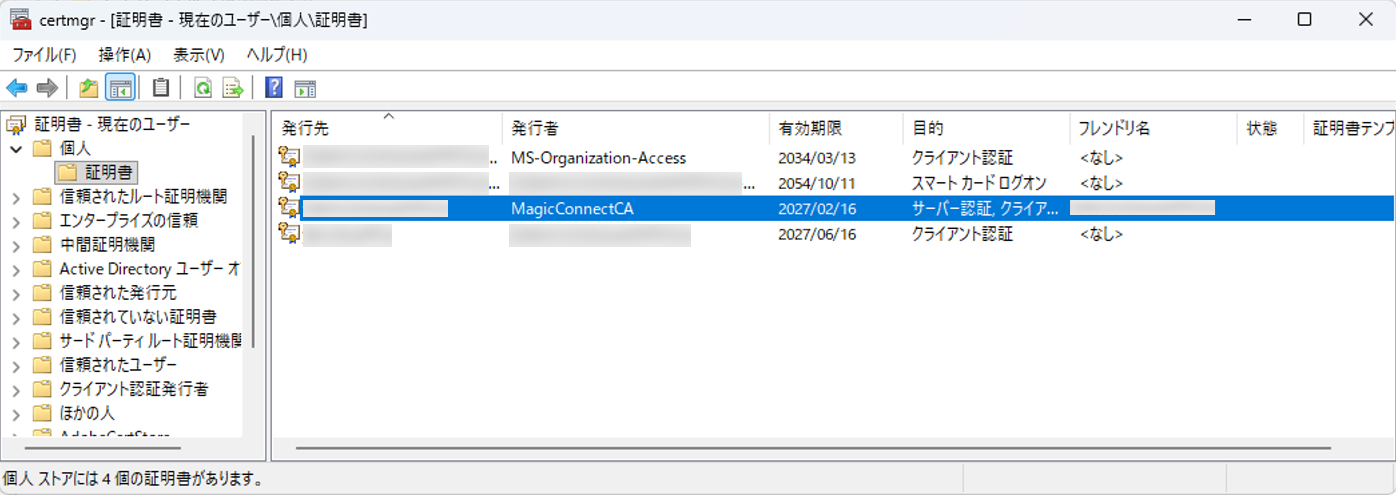Click the <なし> friendly name in the 2034/03/13 row
This screenshot has width=1396, height=496.
pos(1101,158)
